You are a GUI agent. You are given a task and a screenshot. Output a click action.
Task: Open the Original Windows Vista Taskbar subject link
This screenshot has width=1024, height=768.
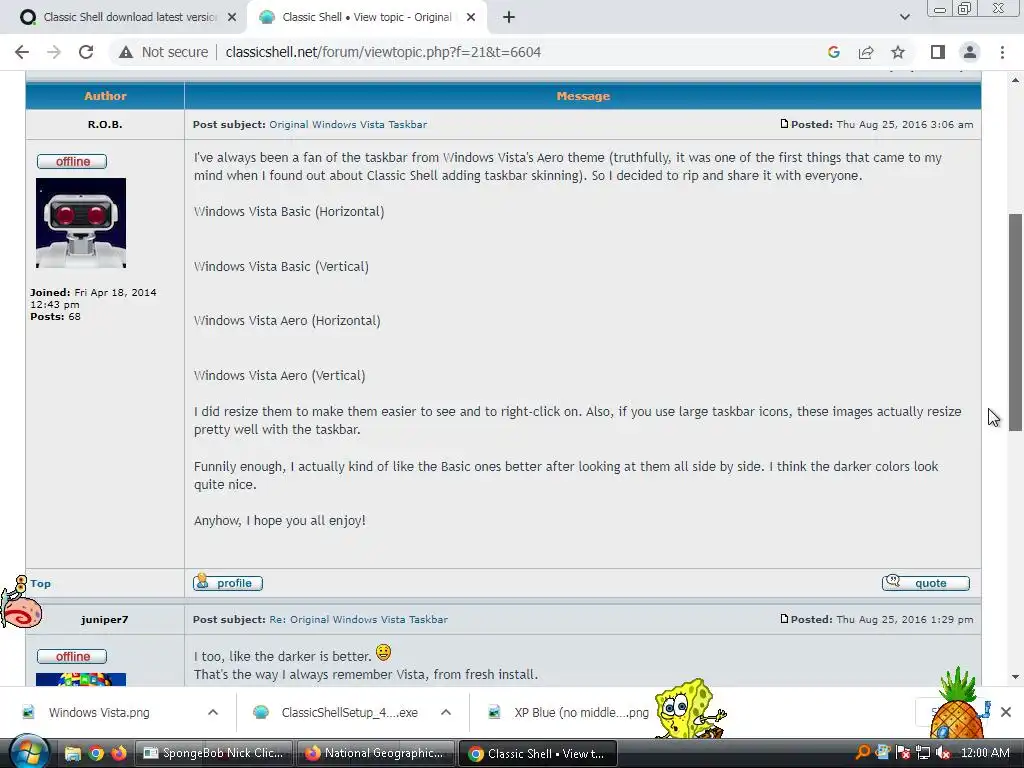click(348, 124)
